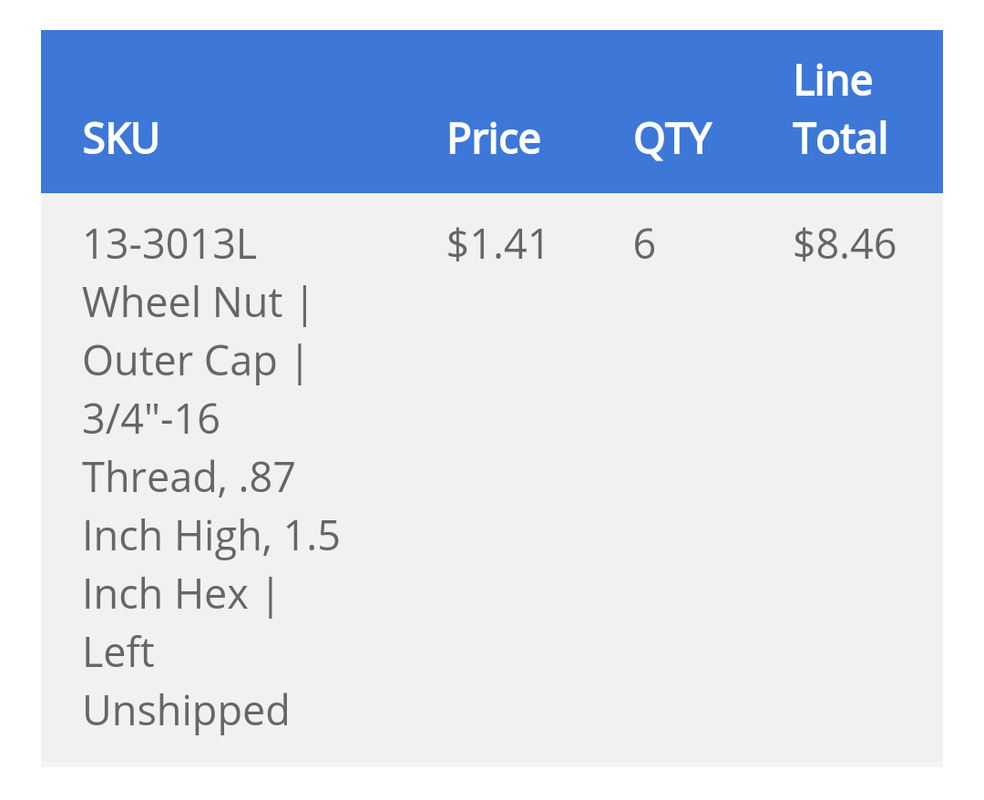Click the pipe separator after Inch Hex

point(270,596)
